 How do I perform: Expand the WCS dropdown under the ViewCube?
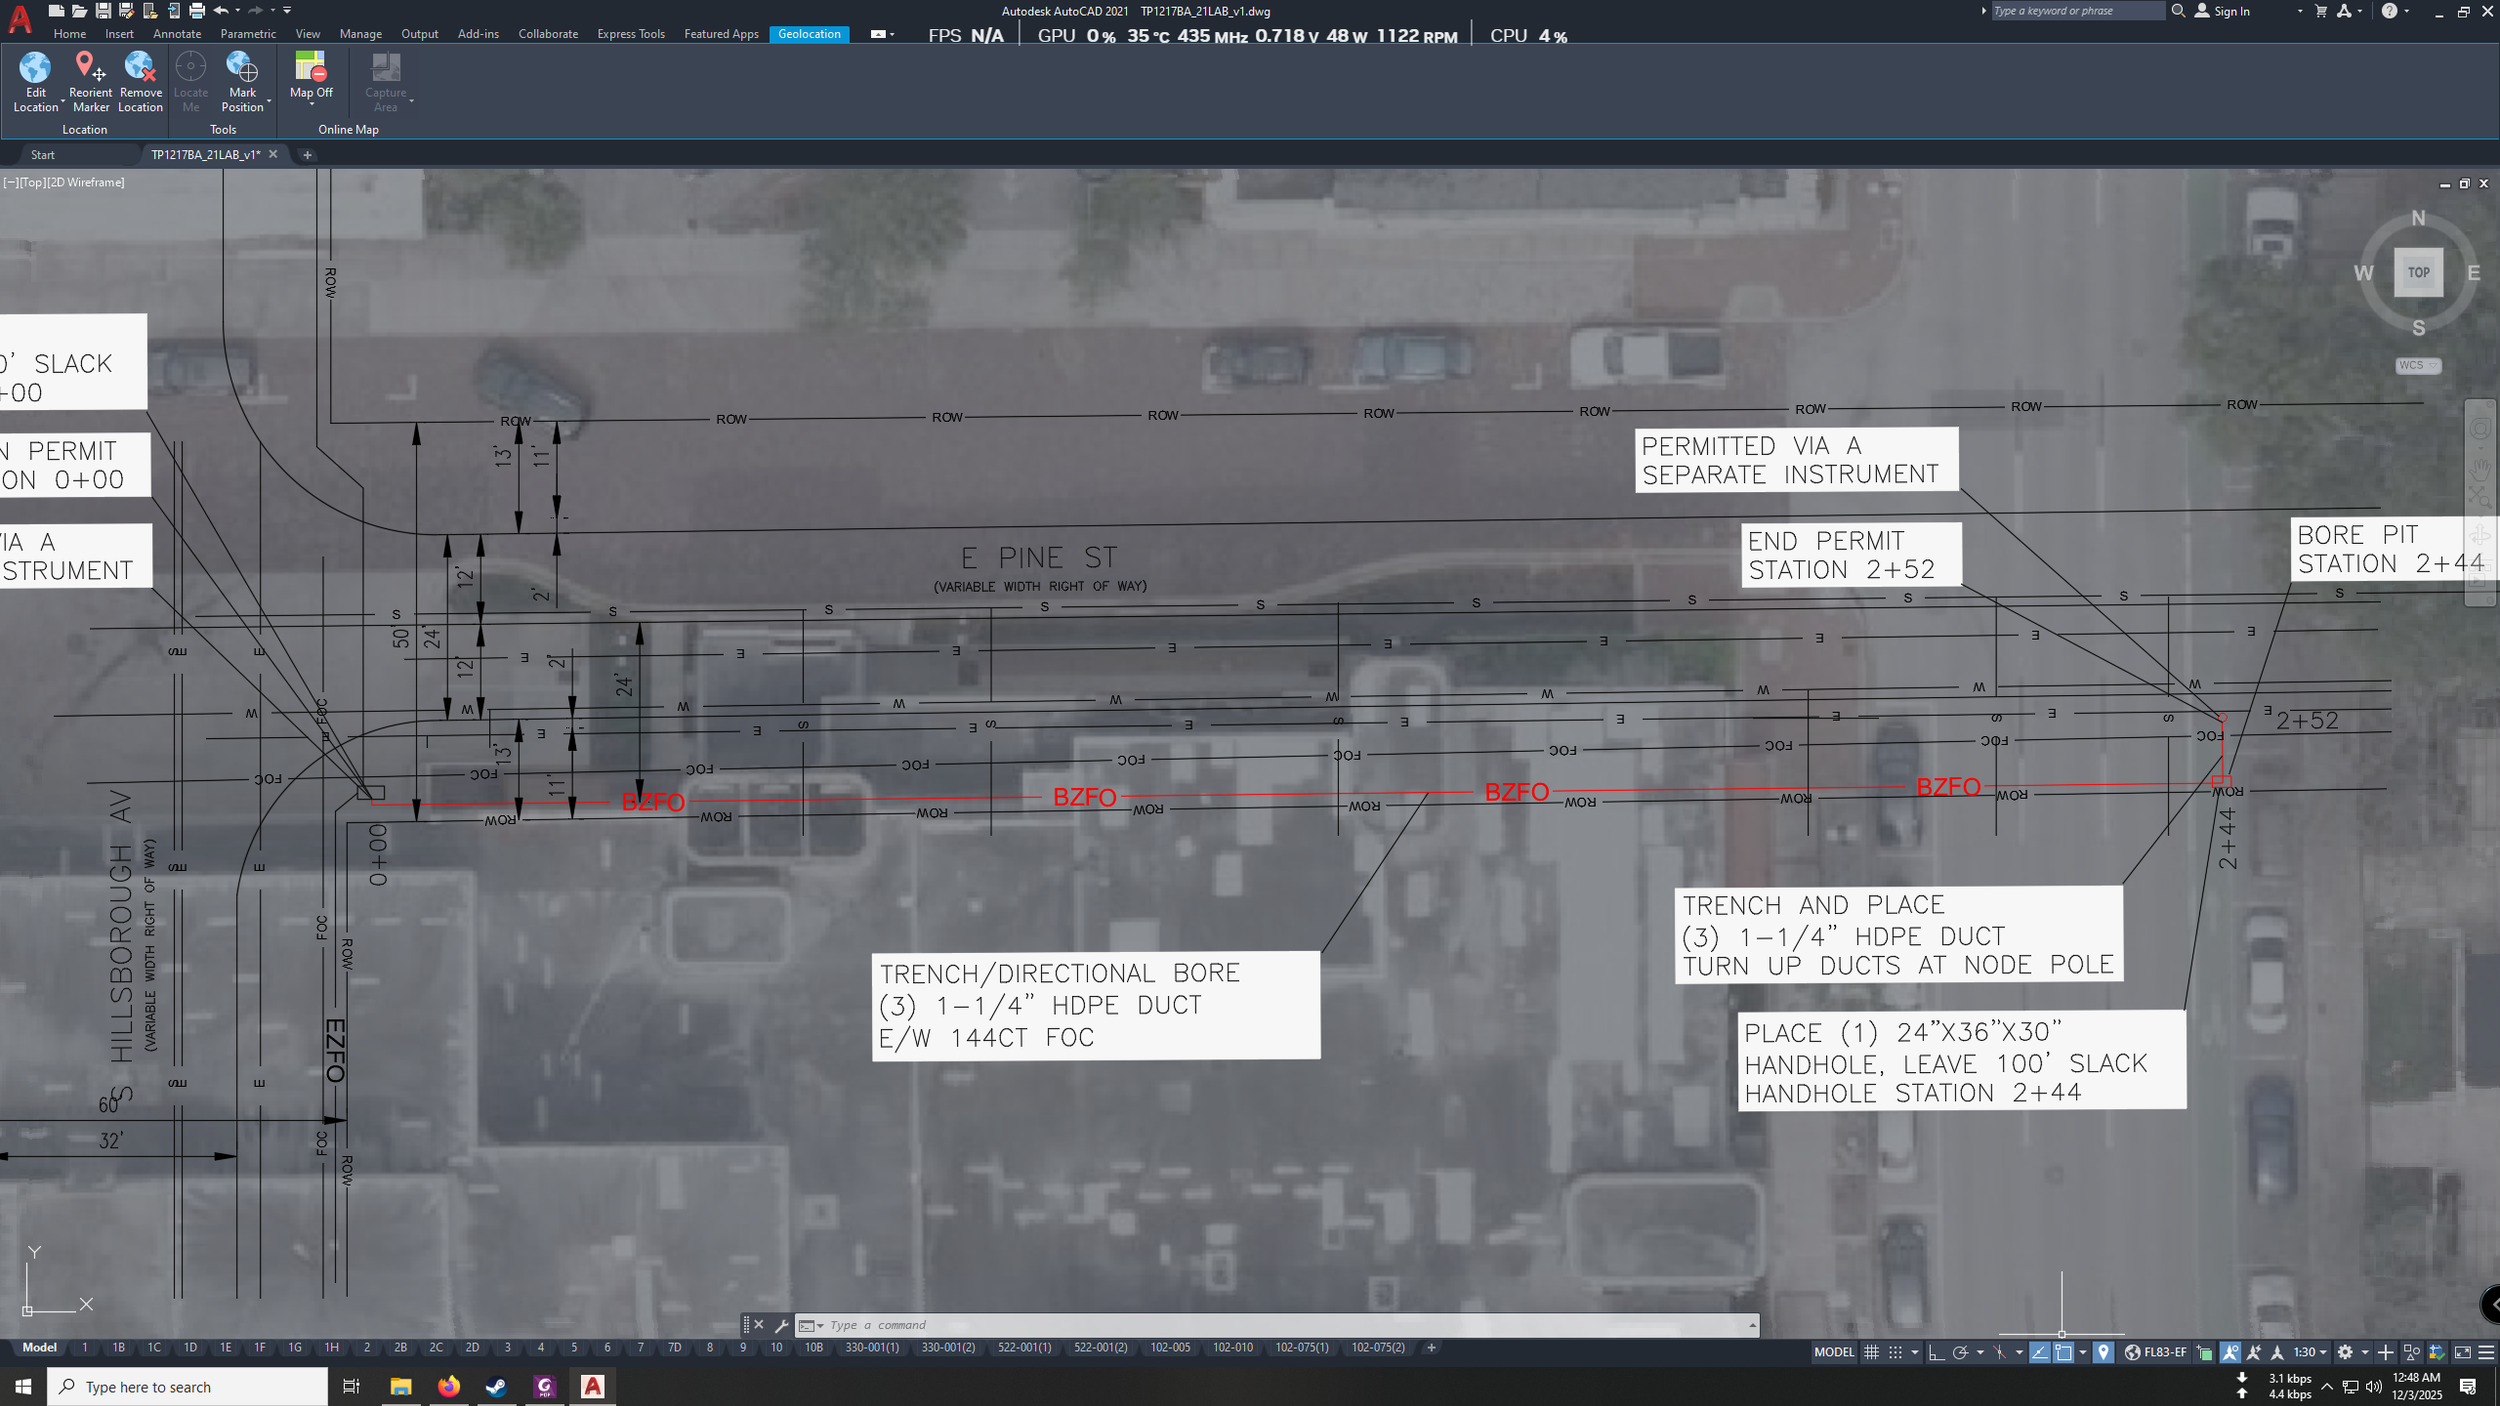click(x=2418, y=365)
